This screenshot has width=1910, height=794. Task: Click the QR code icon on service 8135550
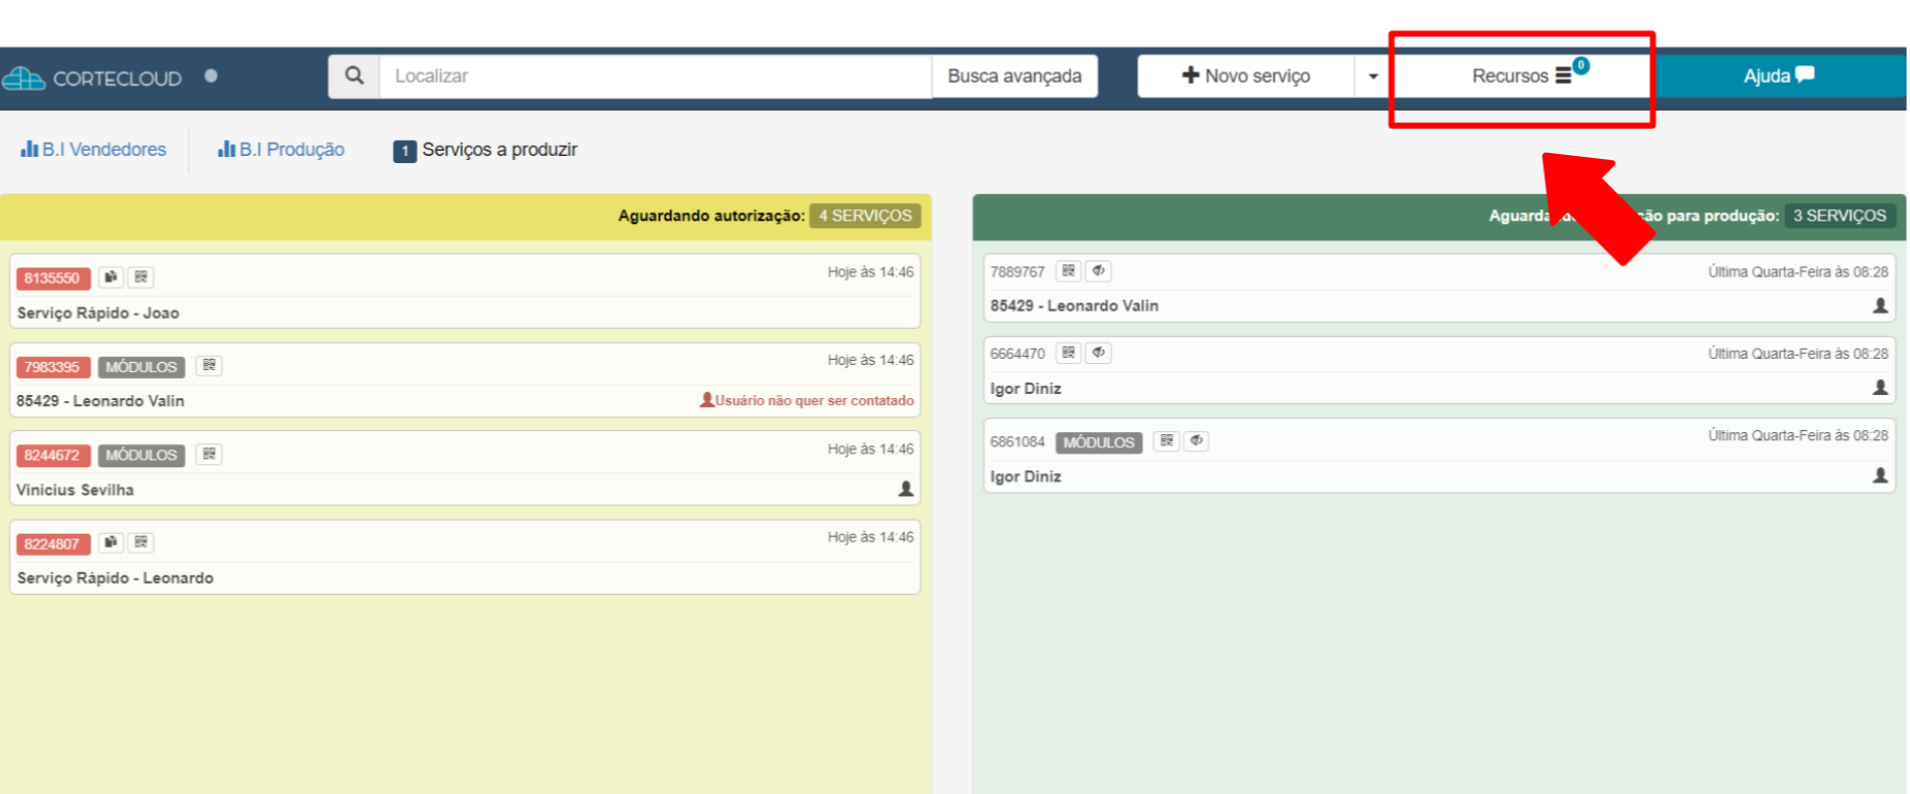[141, 277]
